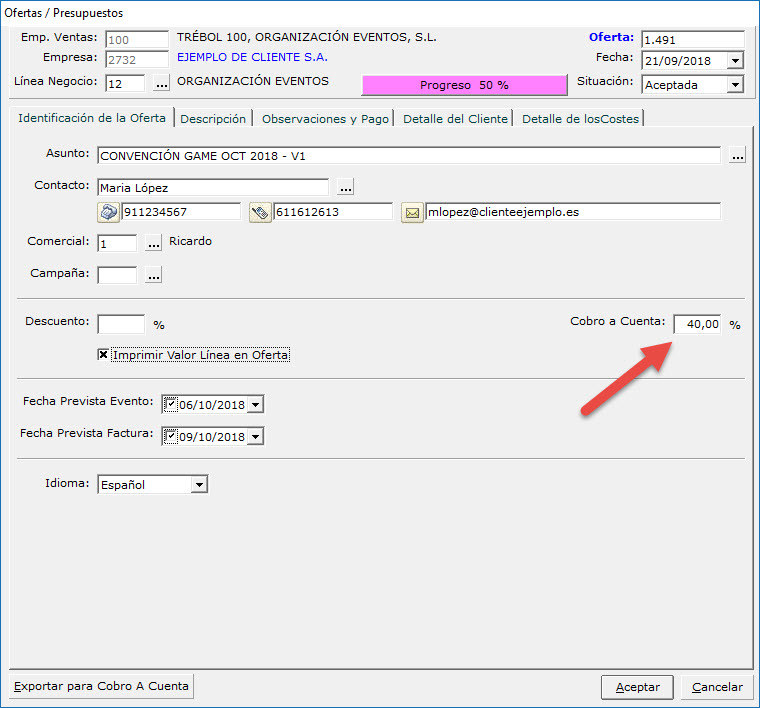Click the Línea Negocio field with 12
Screen dimensions: 760x708
[x=125, y=83]
